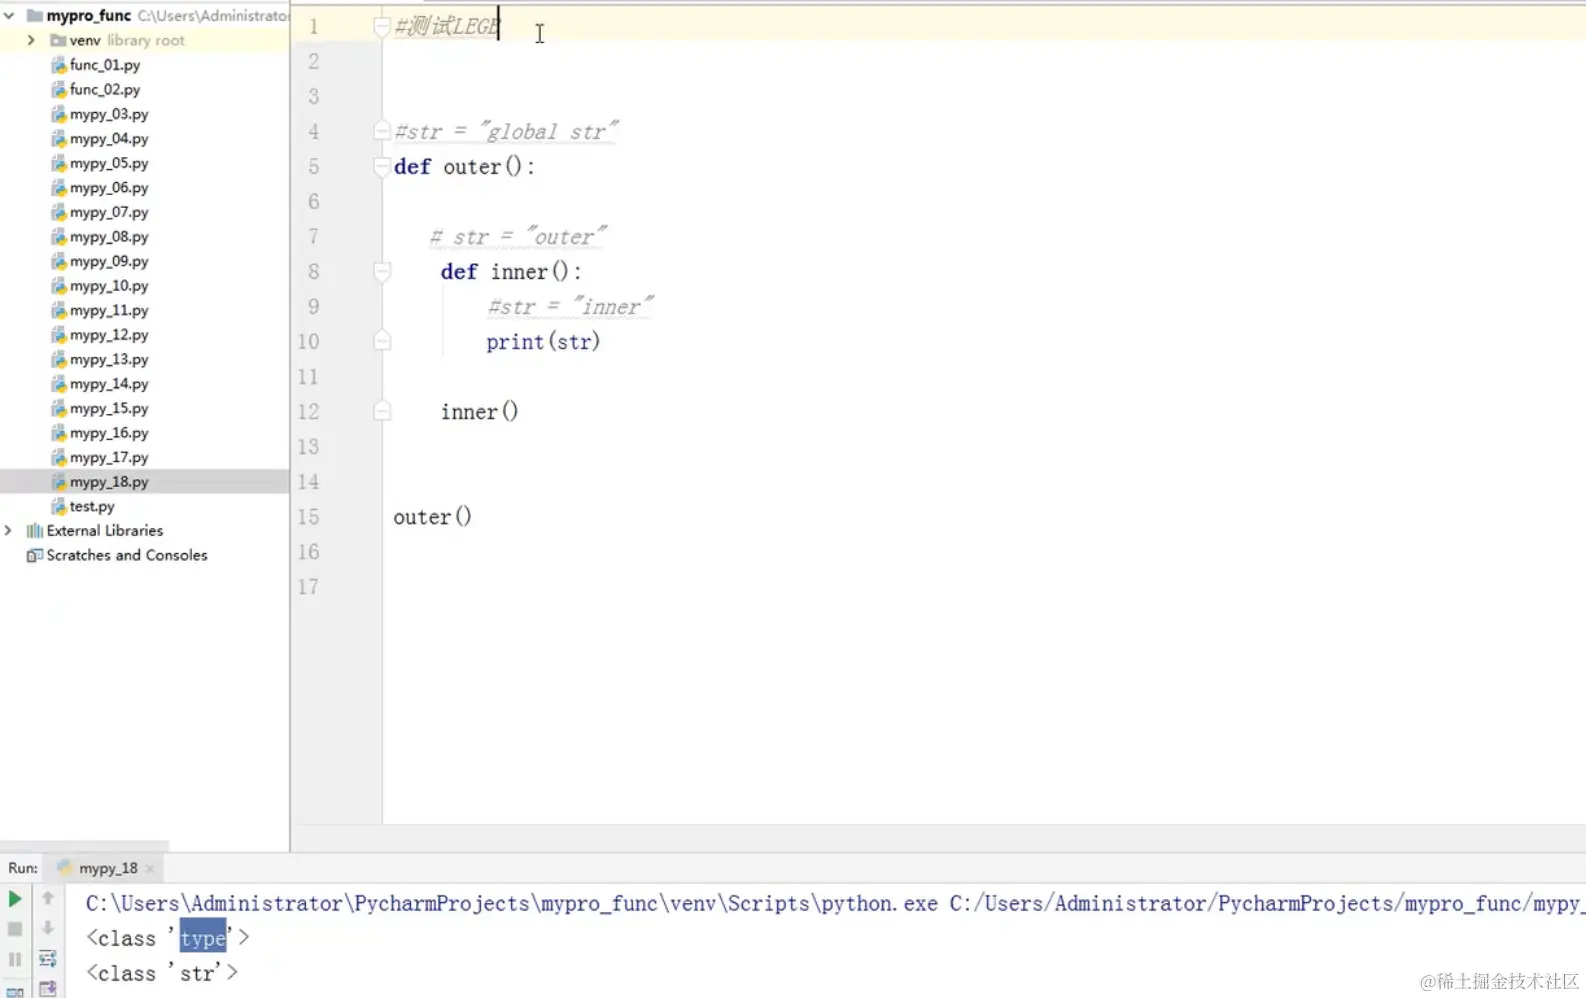The height and width of the screenshot is (998, 1586).
Task: Click 'def outer():' on line 5
Action: pyautogui.click(x=464, y=166)
